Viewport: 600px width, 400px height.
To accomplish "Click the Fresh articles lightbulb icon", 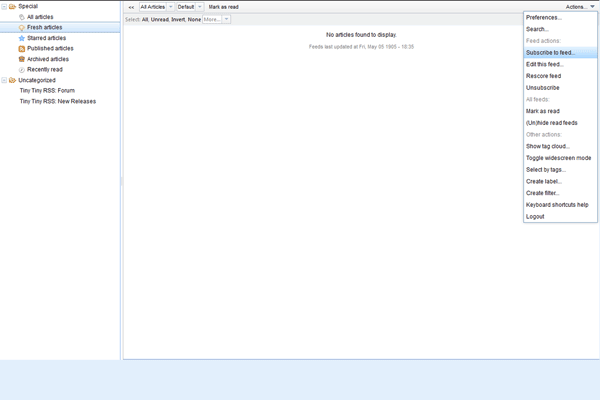I will point(22,27).
